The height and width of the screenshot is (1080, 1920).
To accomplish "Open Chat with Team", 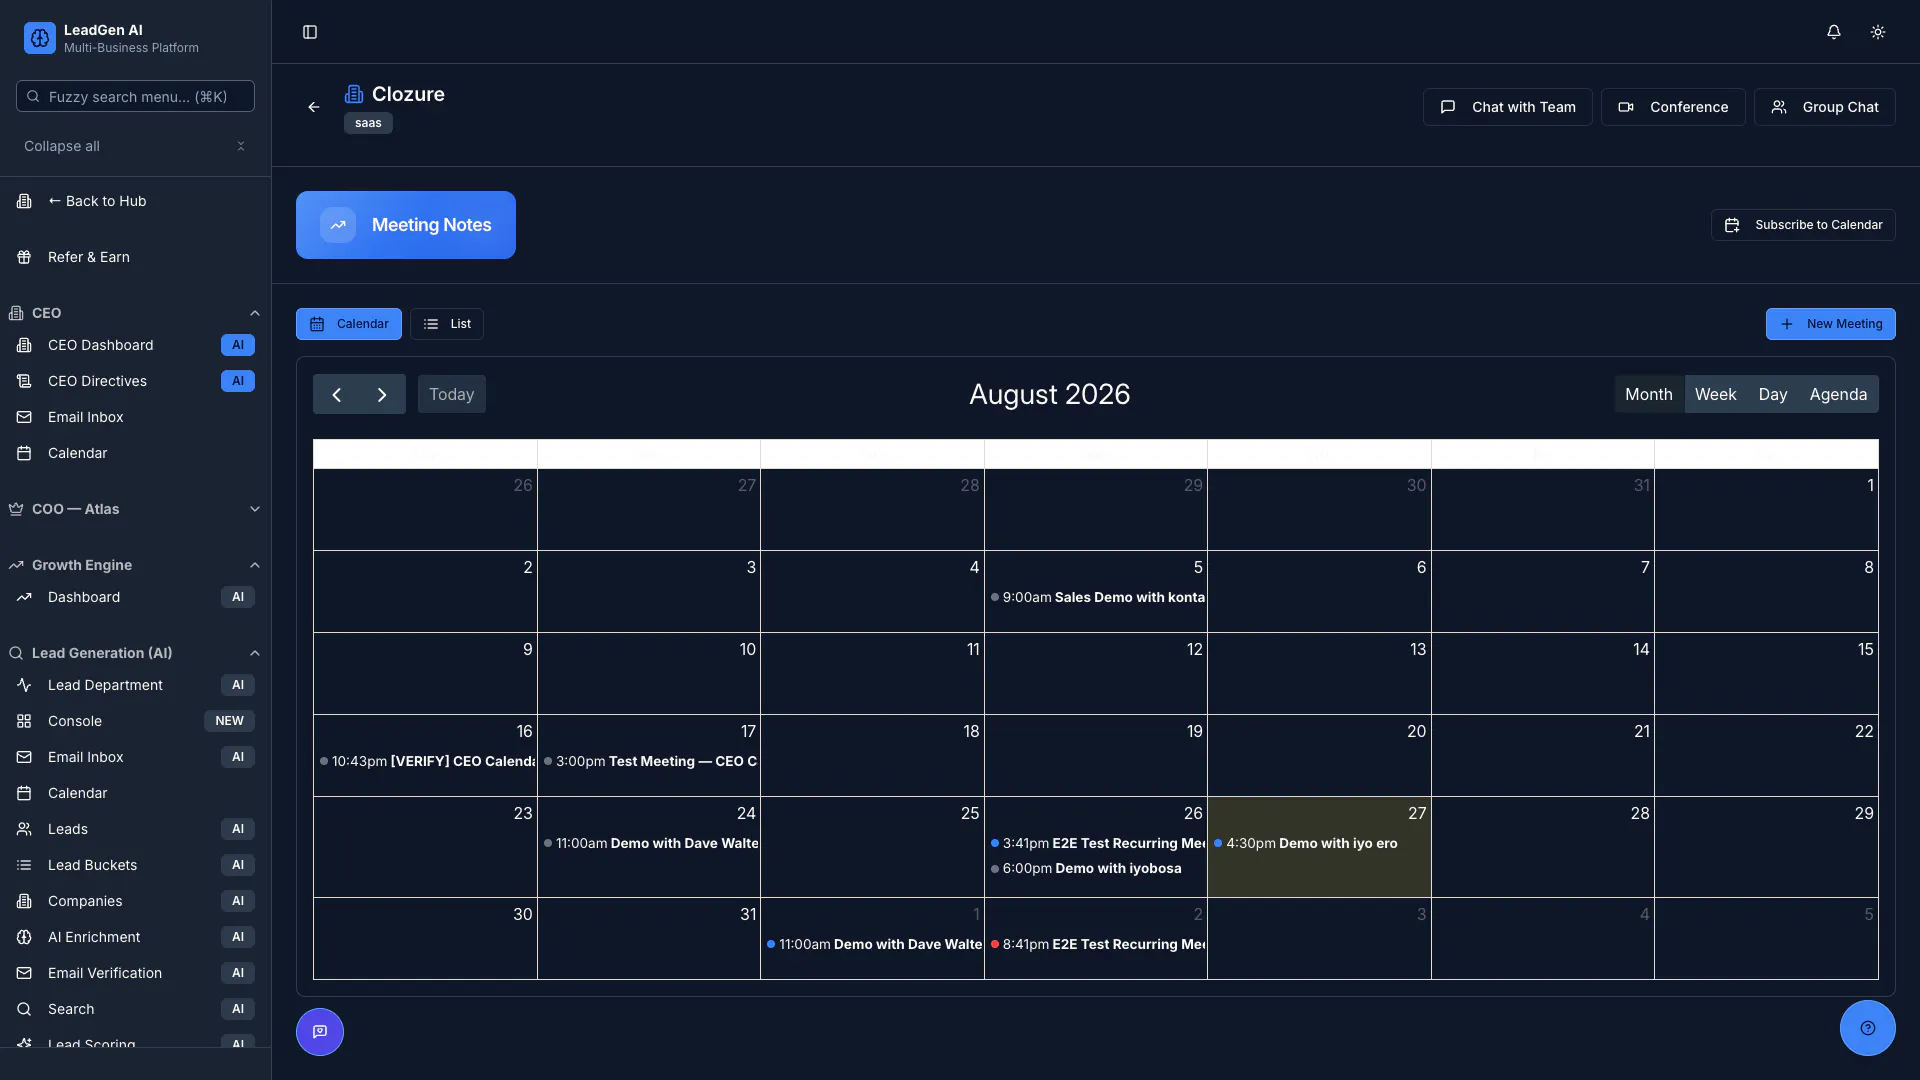I will (x=1508, y=107).
